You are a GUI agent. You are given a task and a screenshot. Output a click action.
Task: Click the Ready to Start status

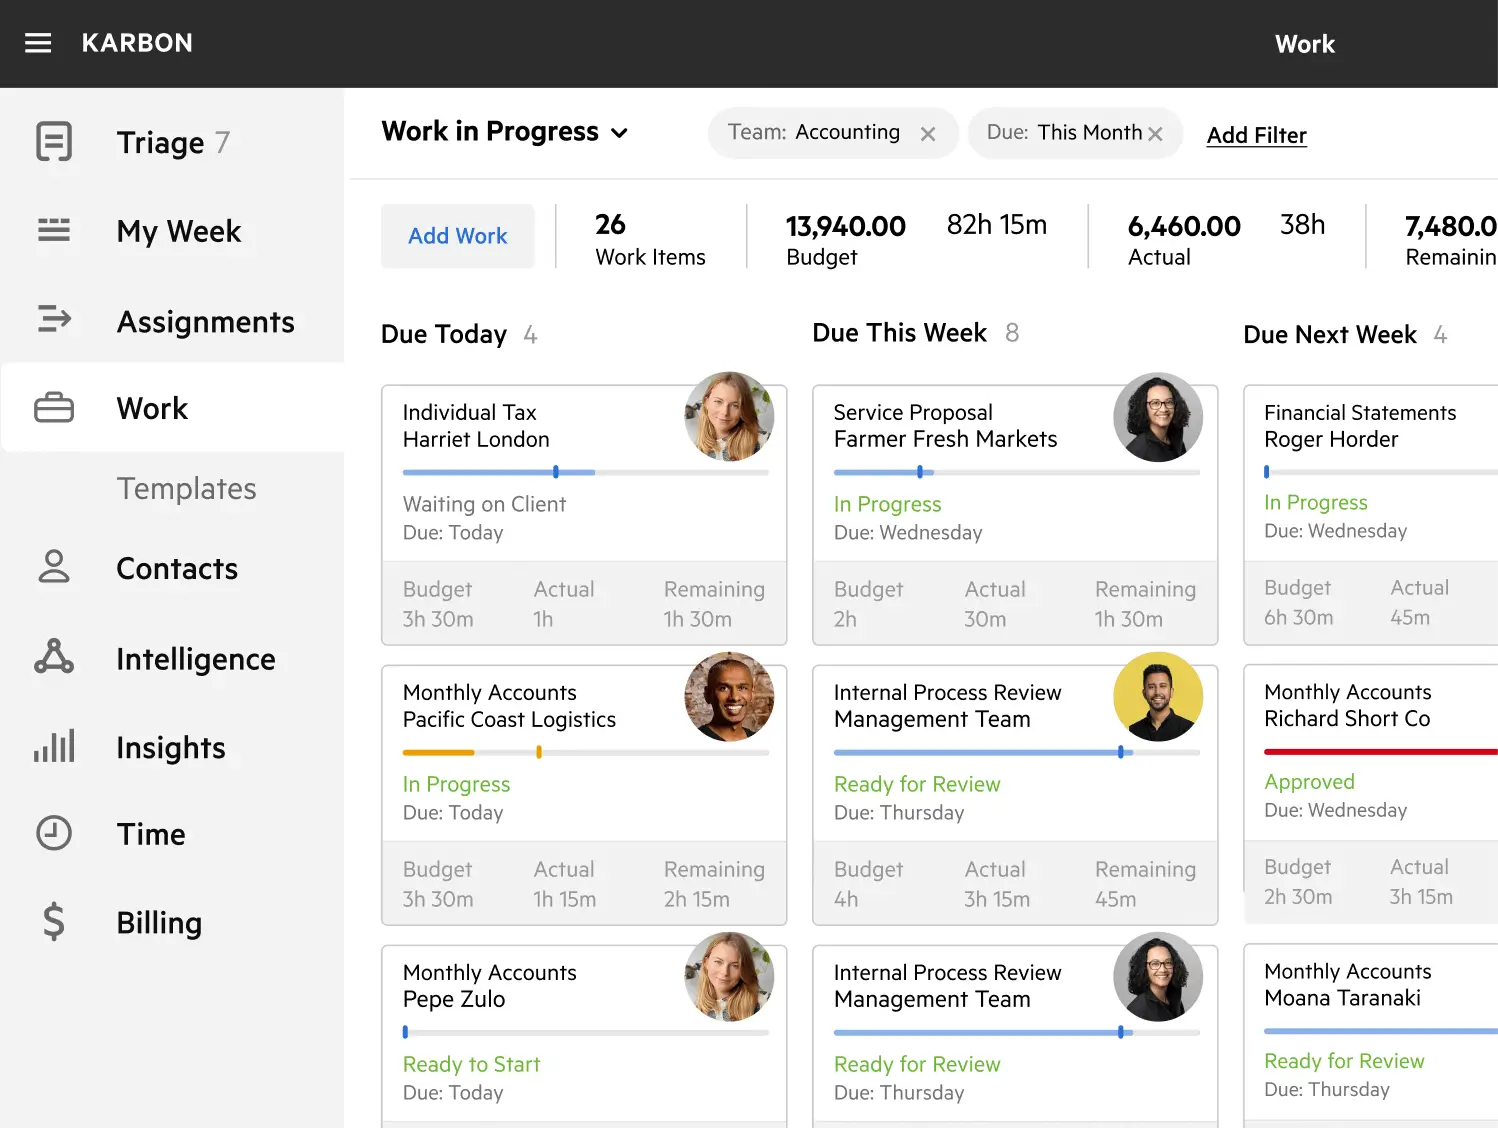tap(471, 1065)
